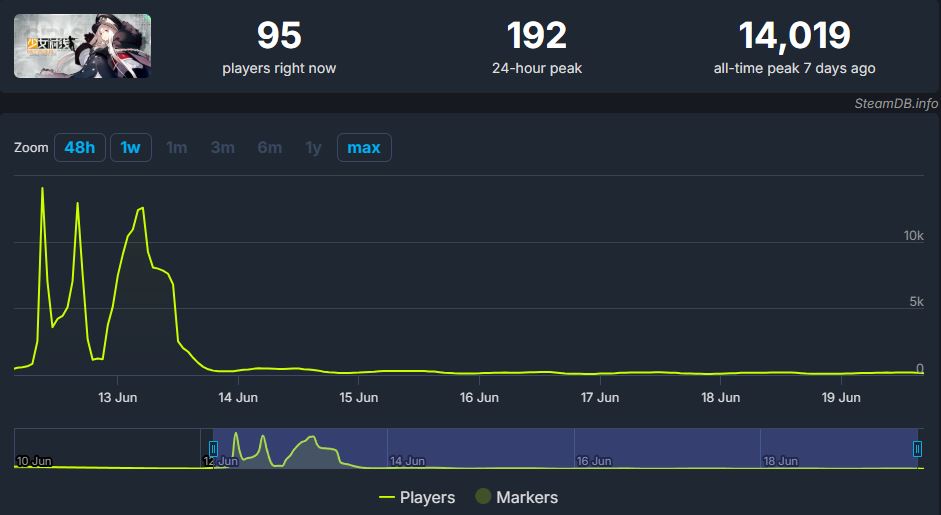Choose the 6m zoom option
941x515 pixels.
coord(269,148)
